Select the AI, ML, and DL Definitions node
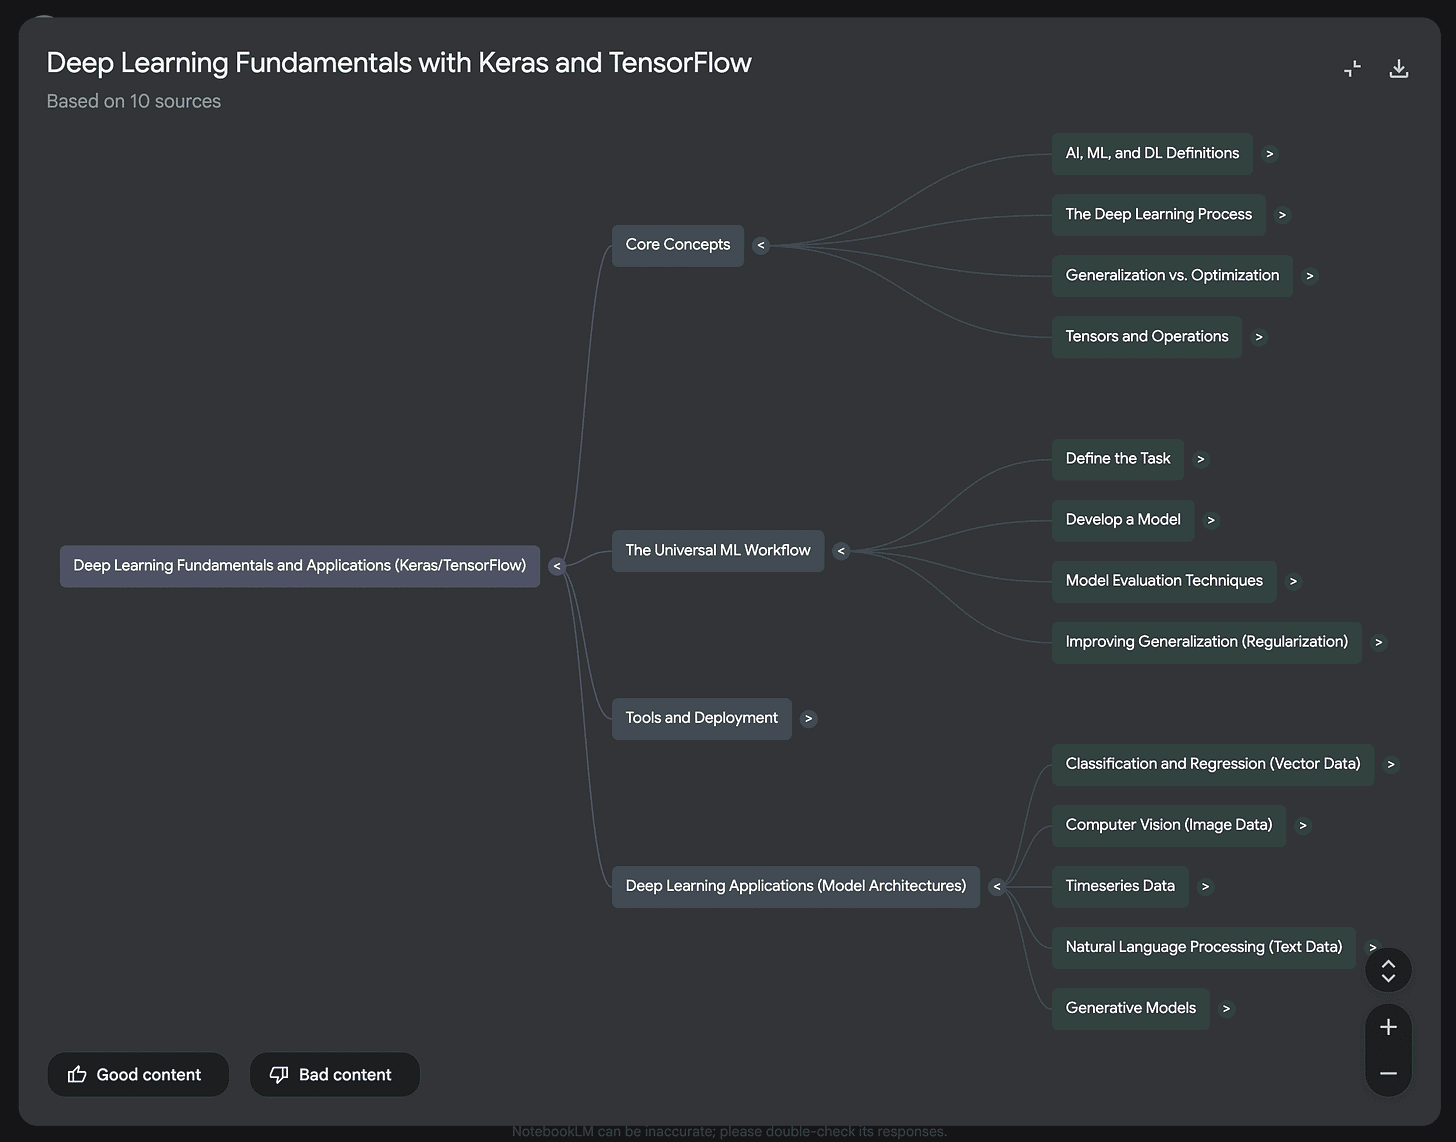Viewport: 1456px width, 1142px height. click(x=1152, y=154)
